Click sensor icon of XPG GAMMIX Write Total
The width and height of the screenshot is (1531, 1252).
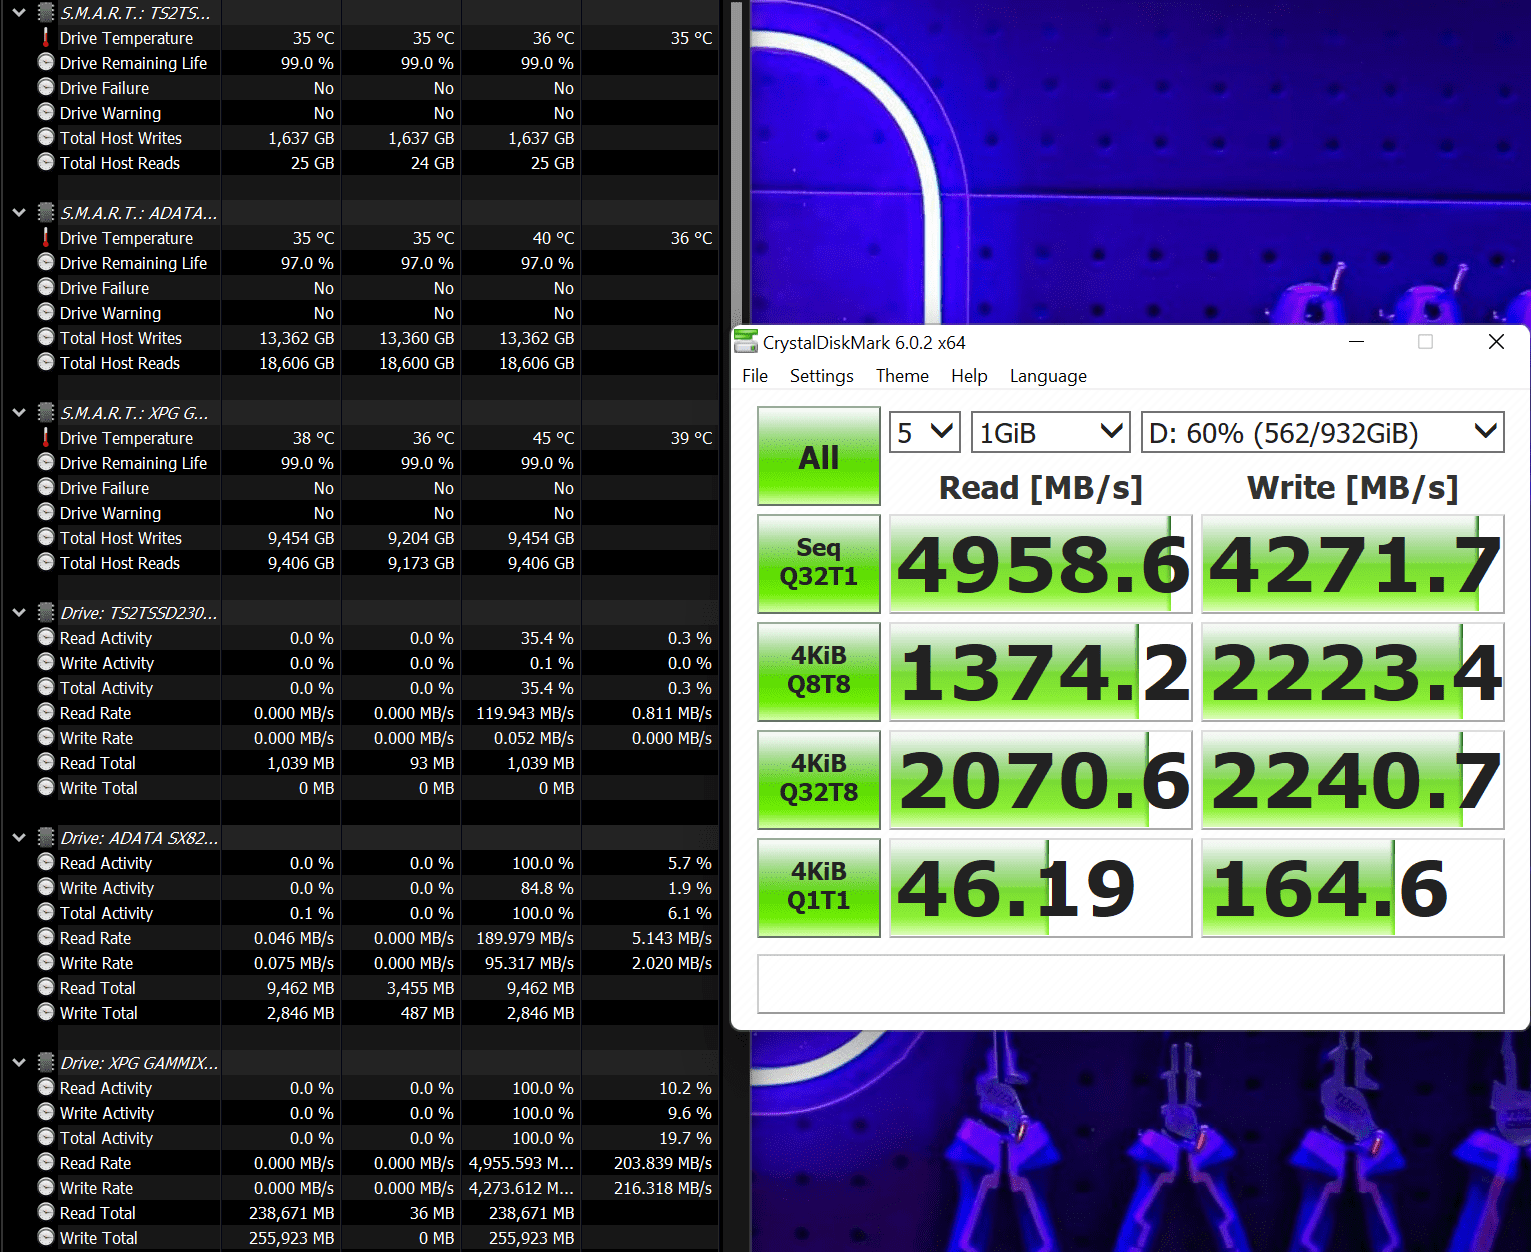click(x=46, y=1237)
